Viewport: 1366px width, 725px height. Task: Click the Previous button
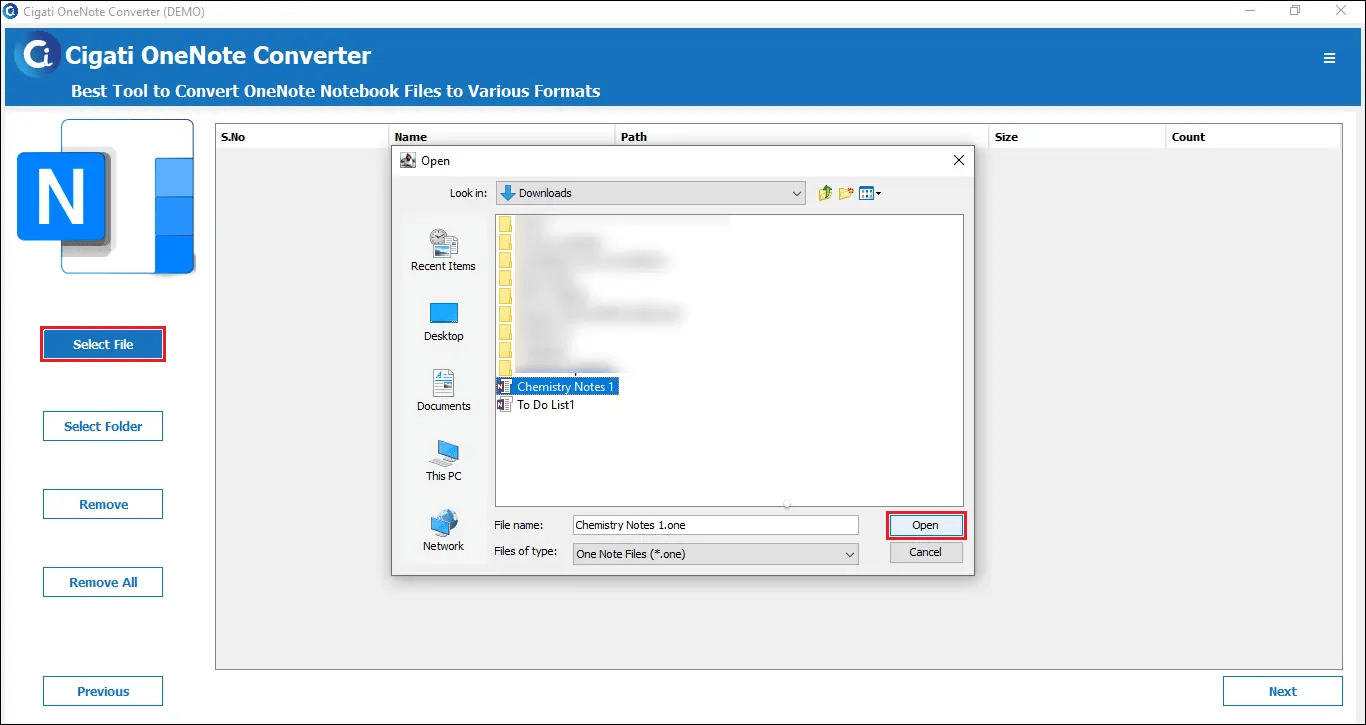pos(103,691)
